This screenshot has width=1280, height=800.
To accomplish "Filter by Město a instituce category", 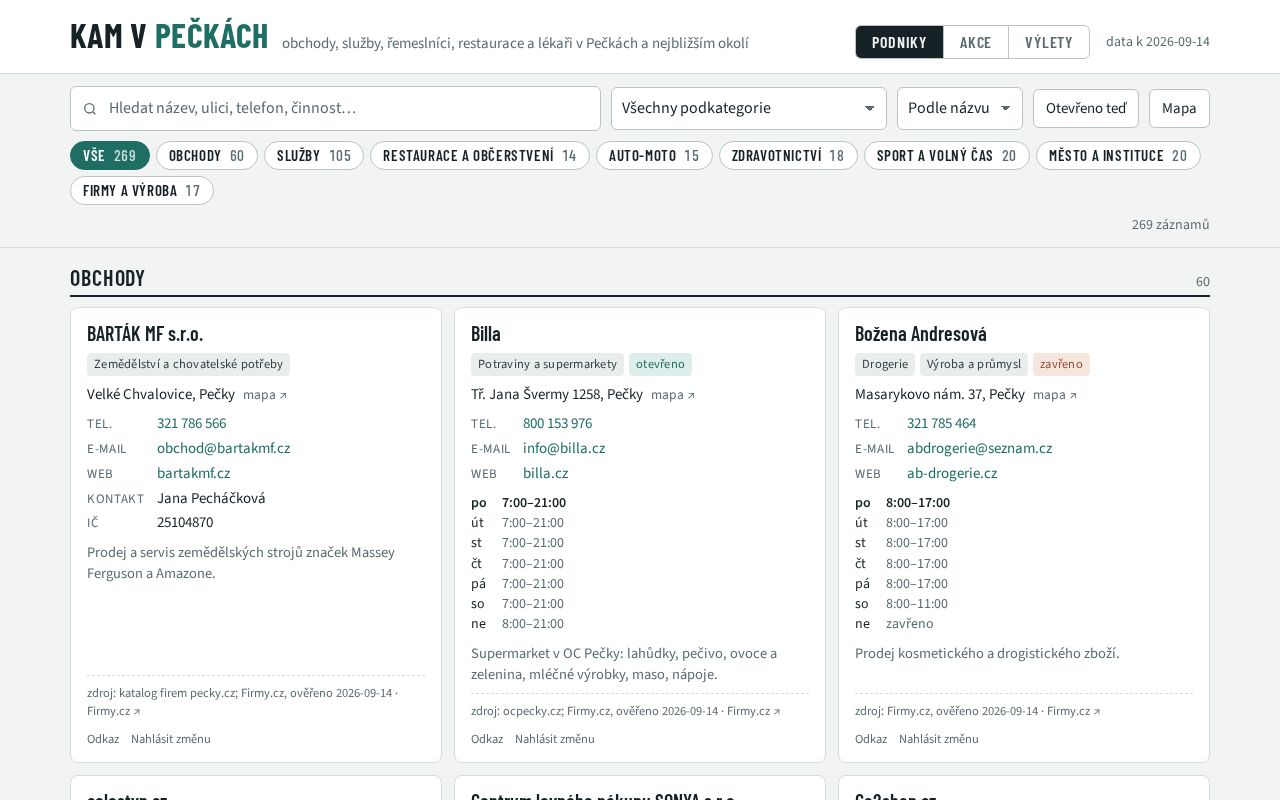I will tap(1118, 155).
